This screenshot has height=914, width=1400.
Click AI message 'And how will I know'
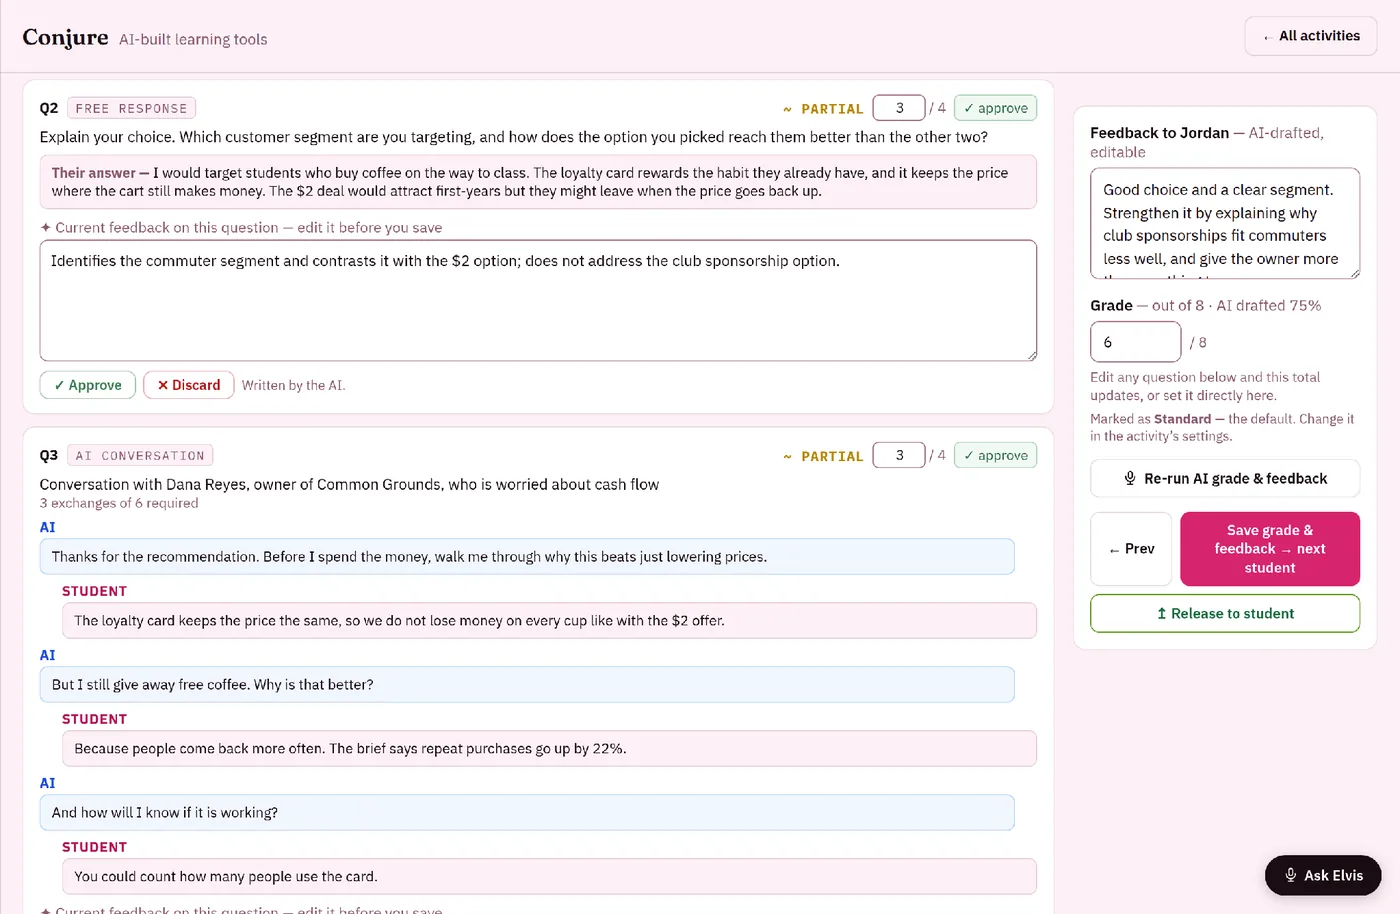527,813
